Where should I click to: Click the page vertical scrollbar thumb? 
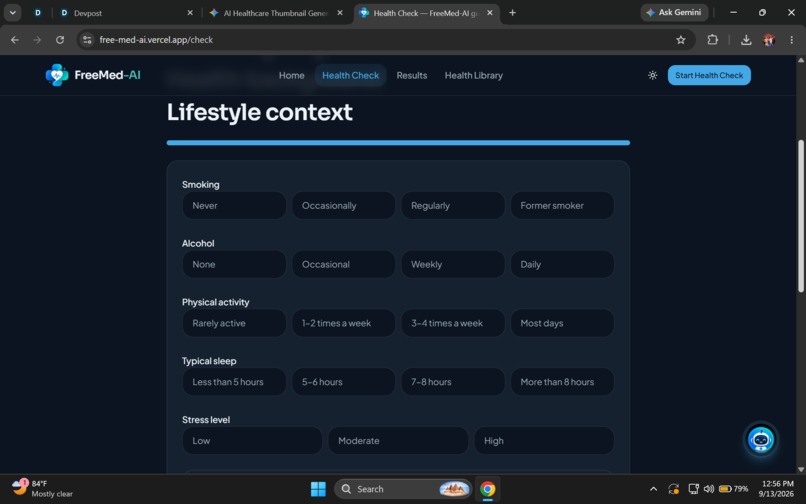801,216
